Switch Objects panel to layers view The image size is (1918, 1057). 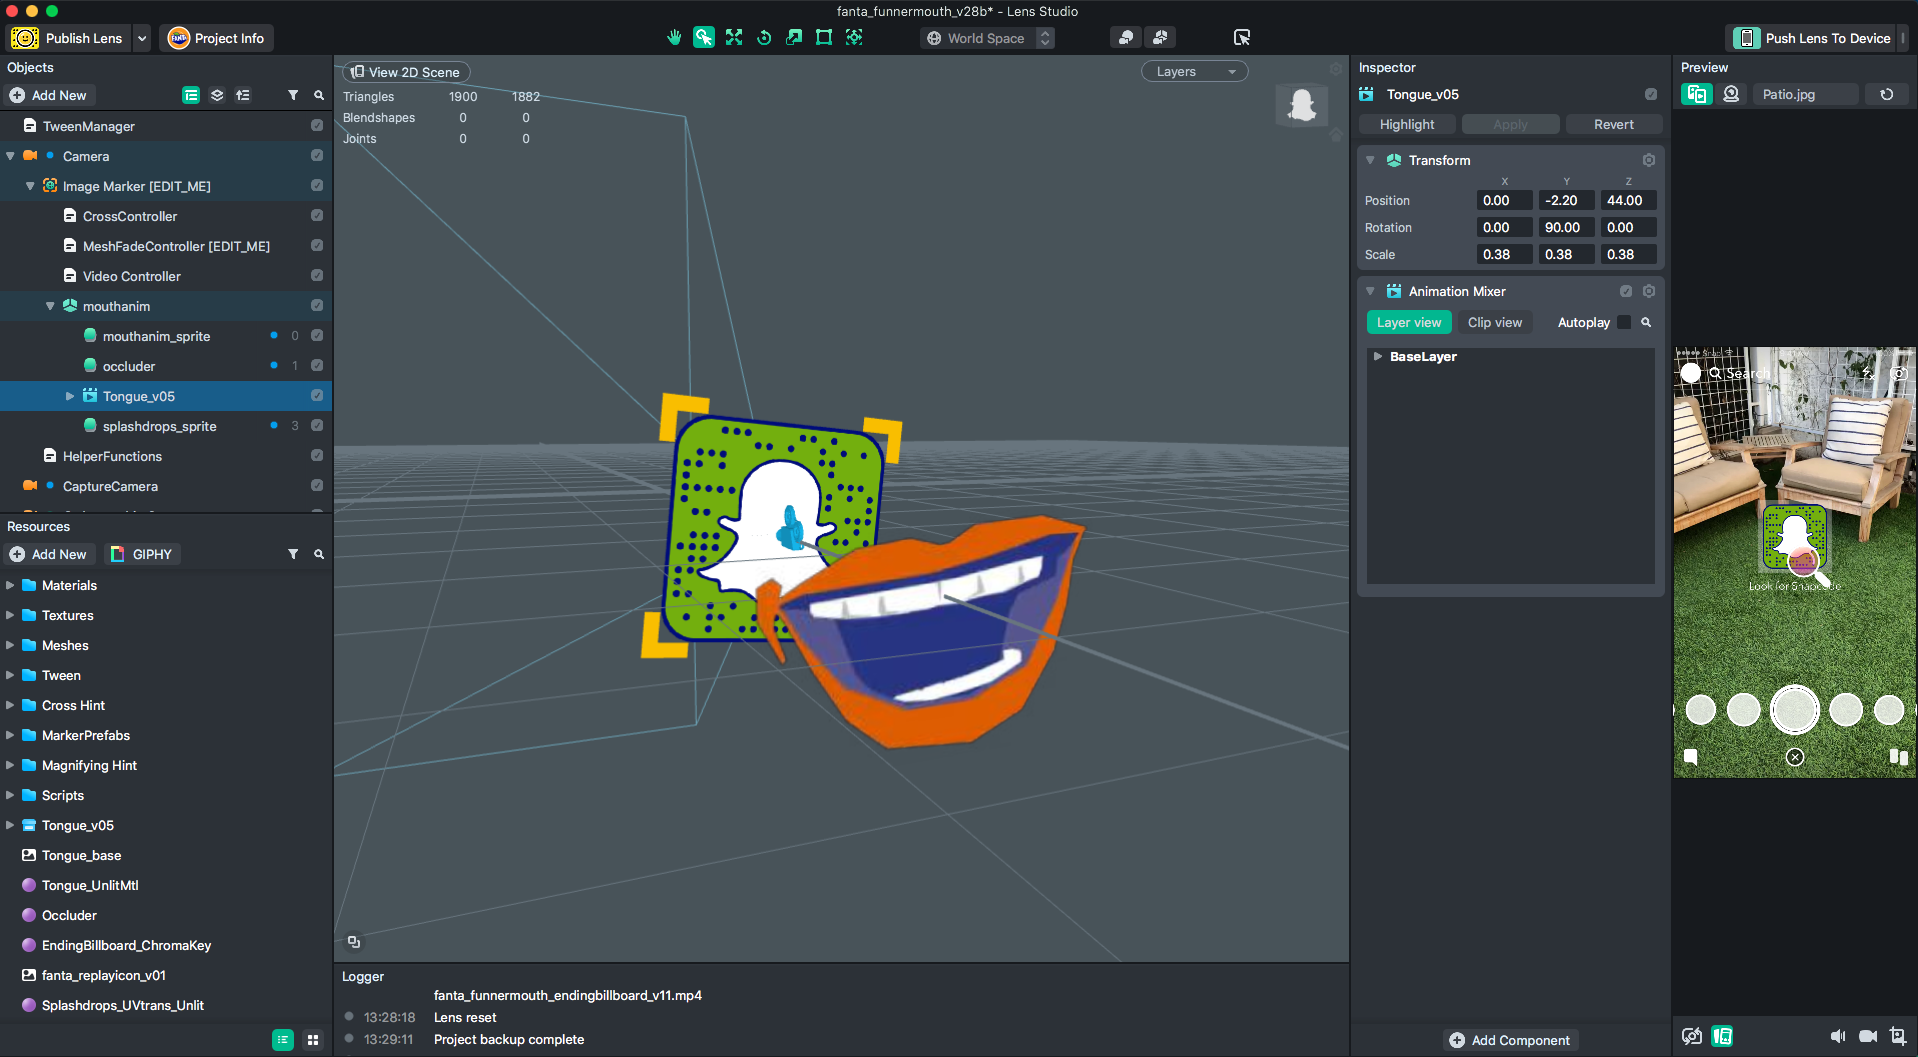217,95
